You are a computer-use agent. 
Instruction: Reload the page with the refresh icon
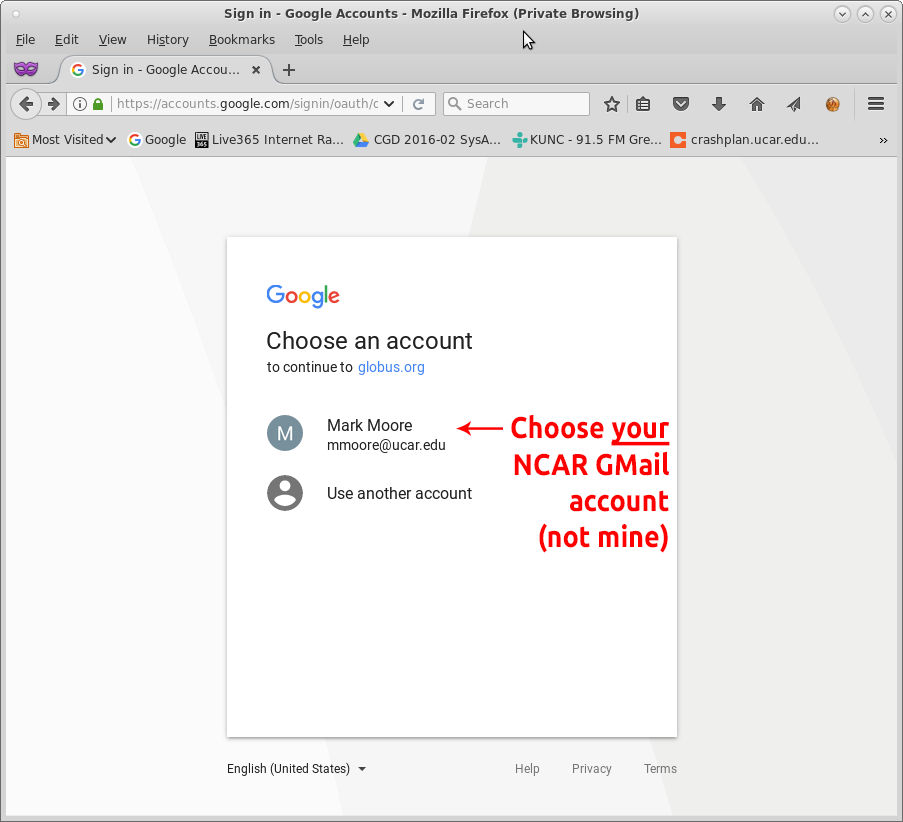coord(419,104)
